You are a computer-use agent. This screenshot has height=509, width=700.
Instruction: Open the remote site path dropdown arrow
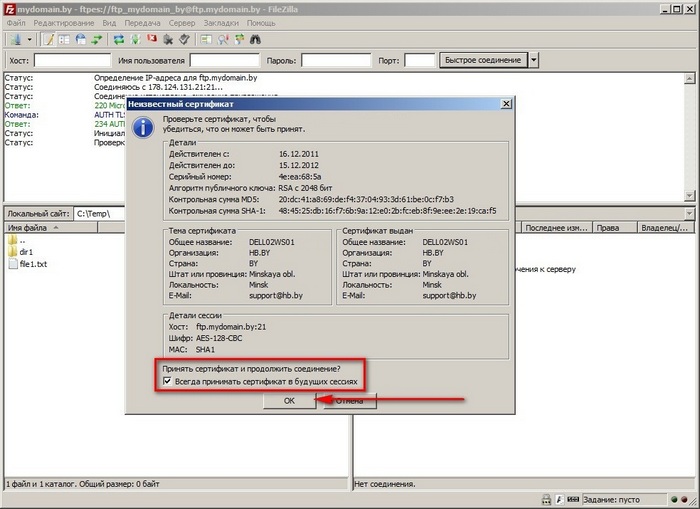pos(689,214)
